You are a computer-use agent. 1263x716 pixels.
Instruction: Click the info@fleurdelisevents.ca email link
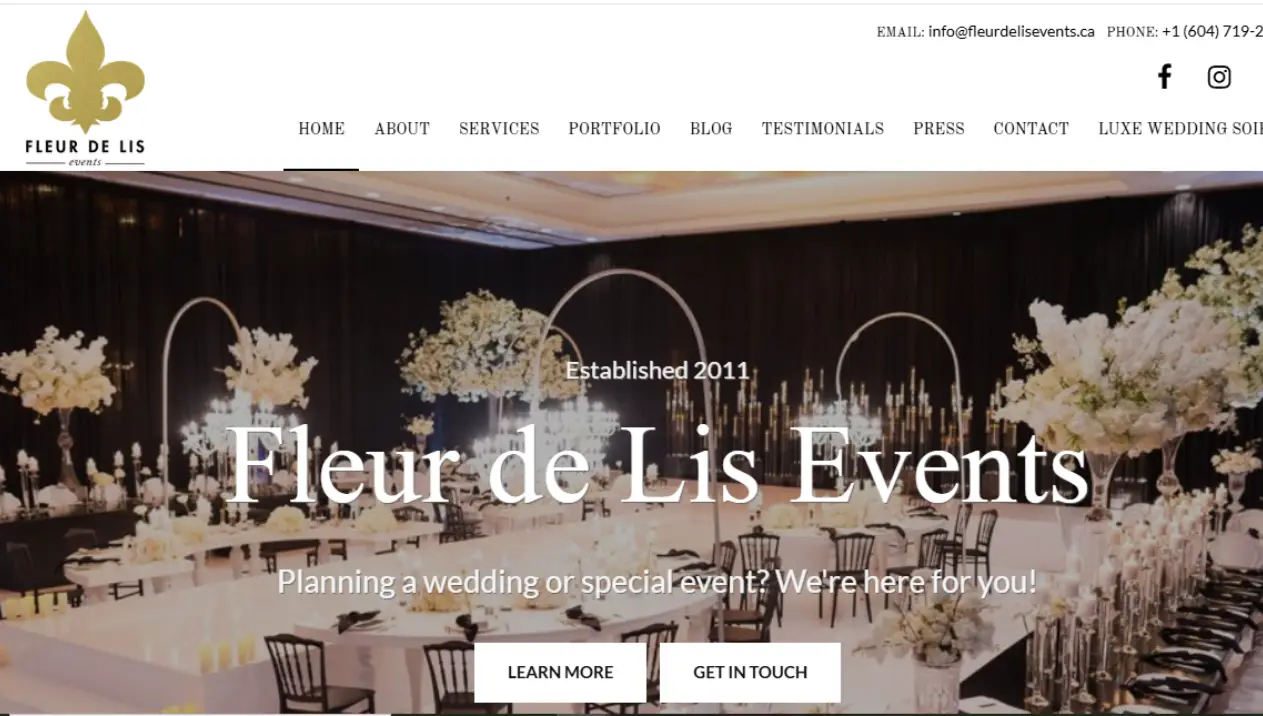(1011, 31)
